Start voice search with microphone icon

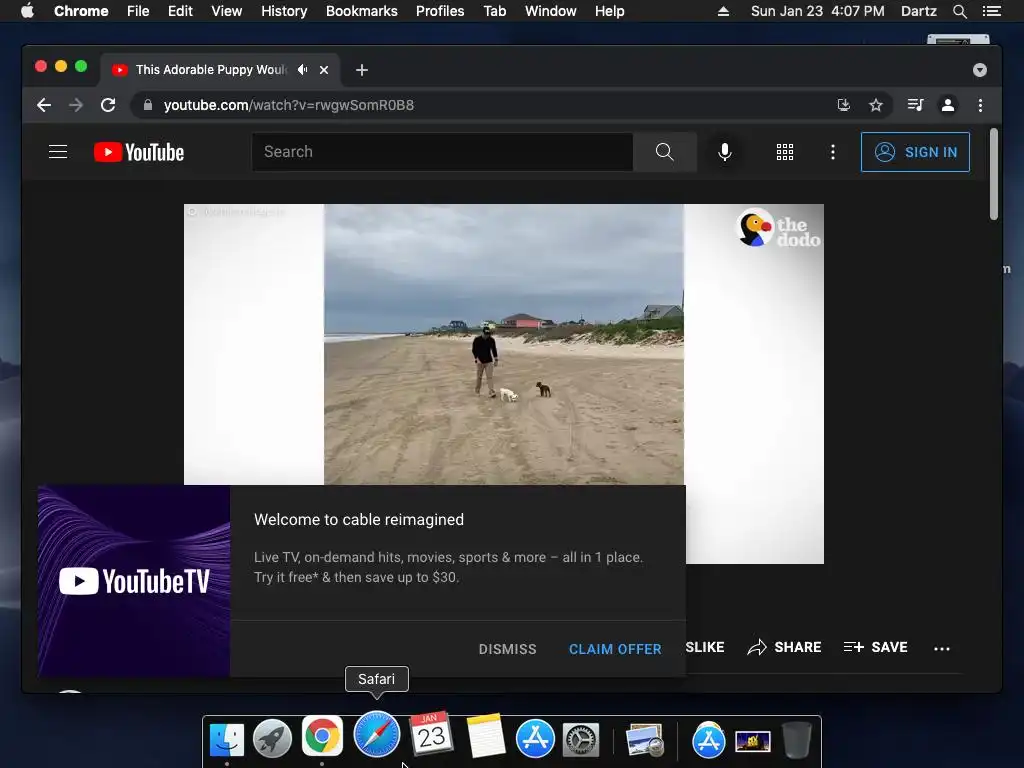[x=725, y=152]
